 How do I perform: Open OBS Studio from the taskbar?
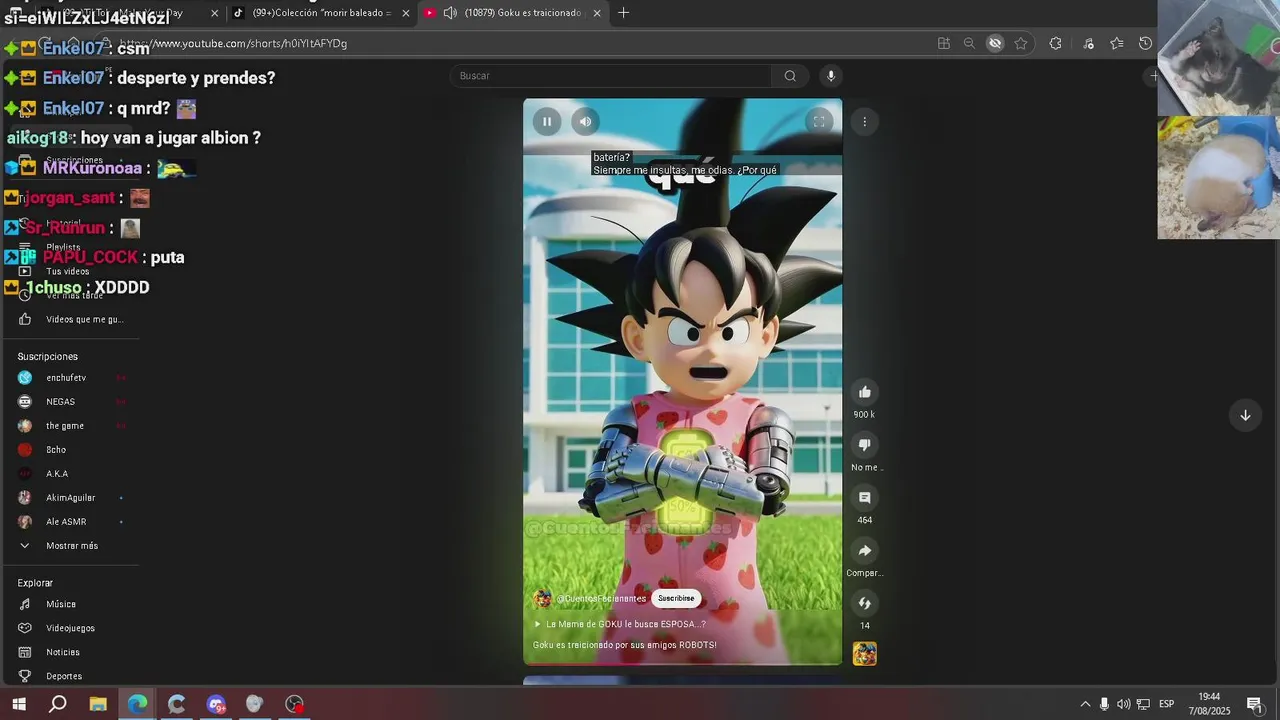pos(294,704)
